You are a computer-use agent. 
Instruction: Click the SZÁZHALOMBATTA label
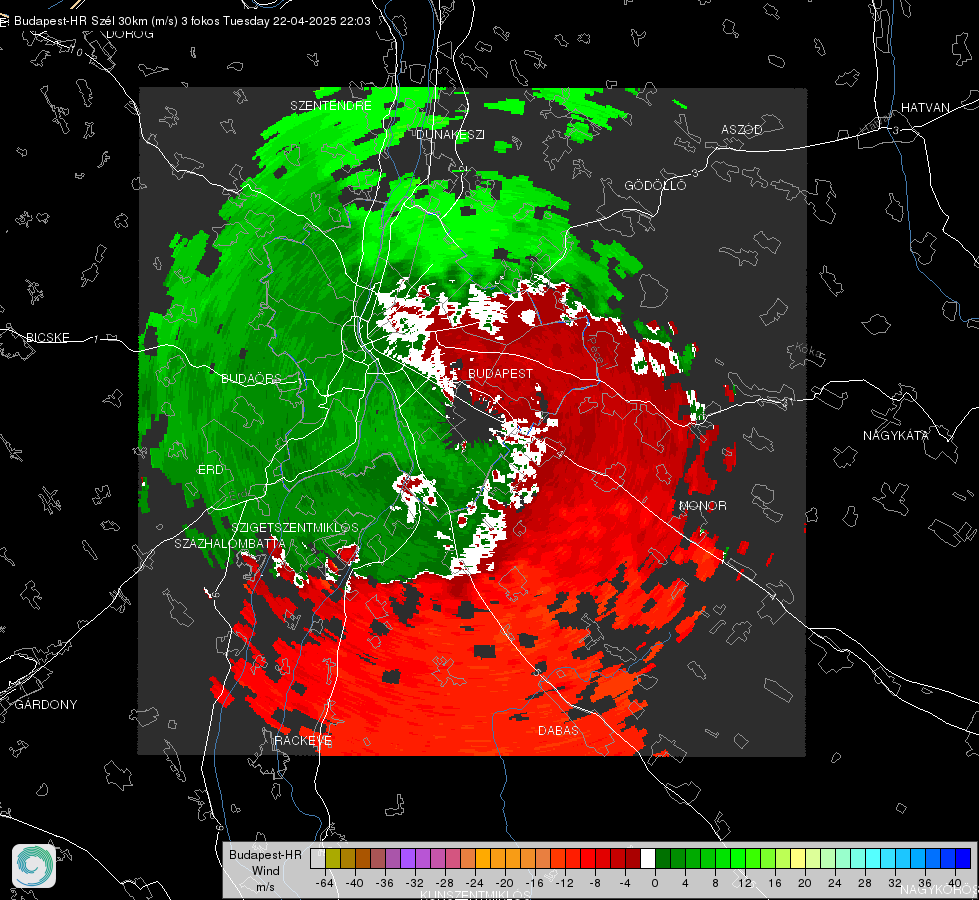tap(230, 543)
